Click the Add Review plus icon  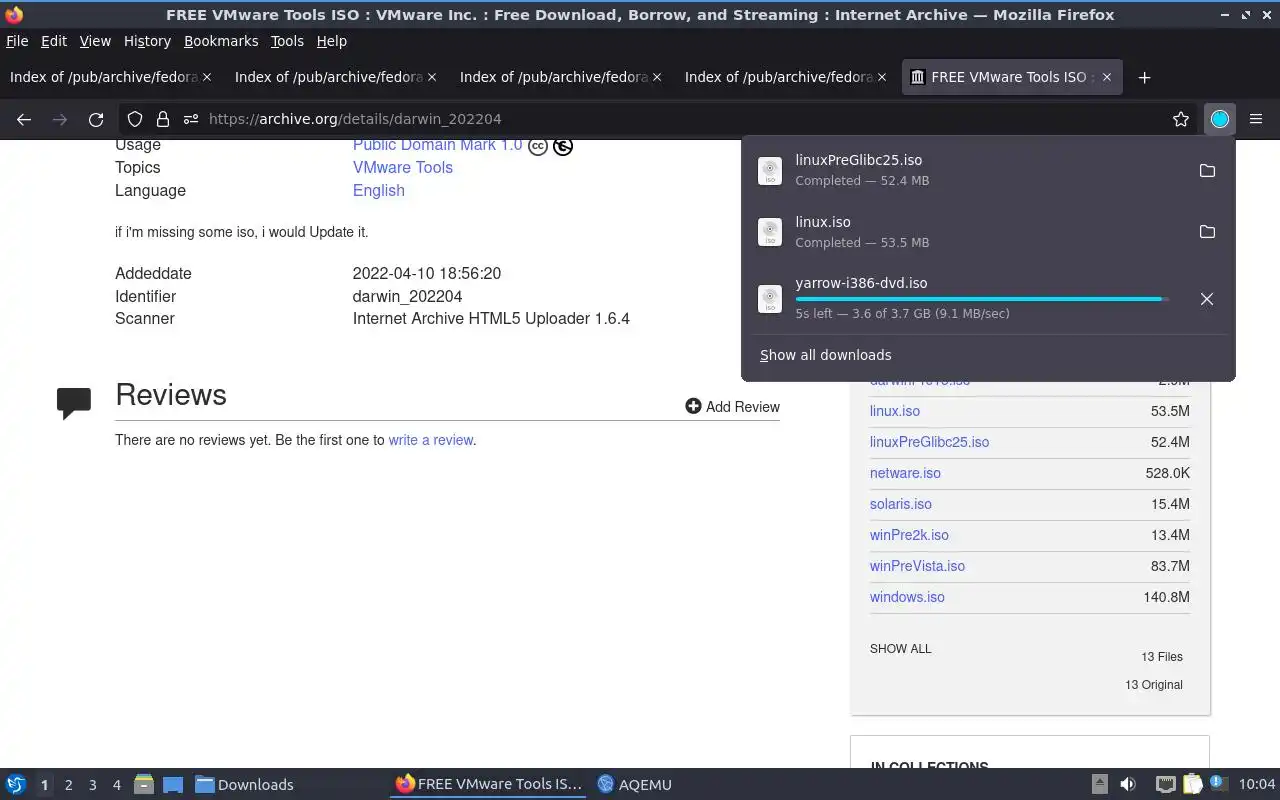[693, 406]
